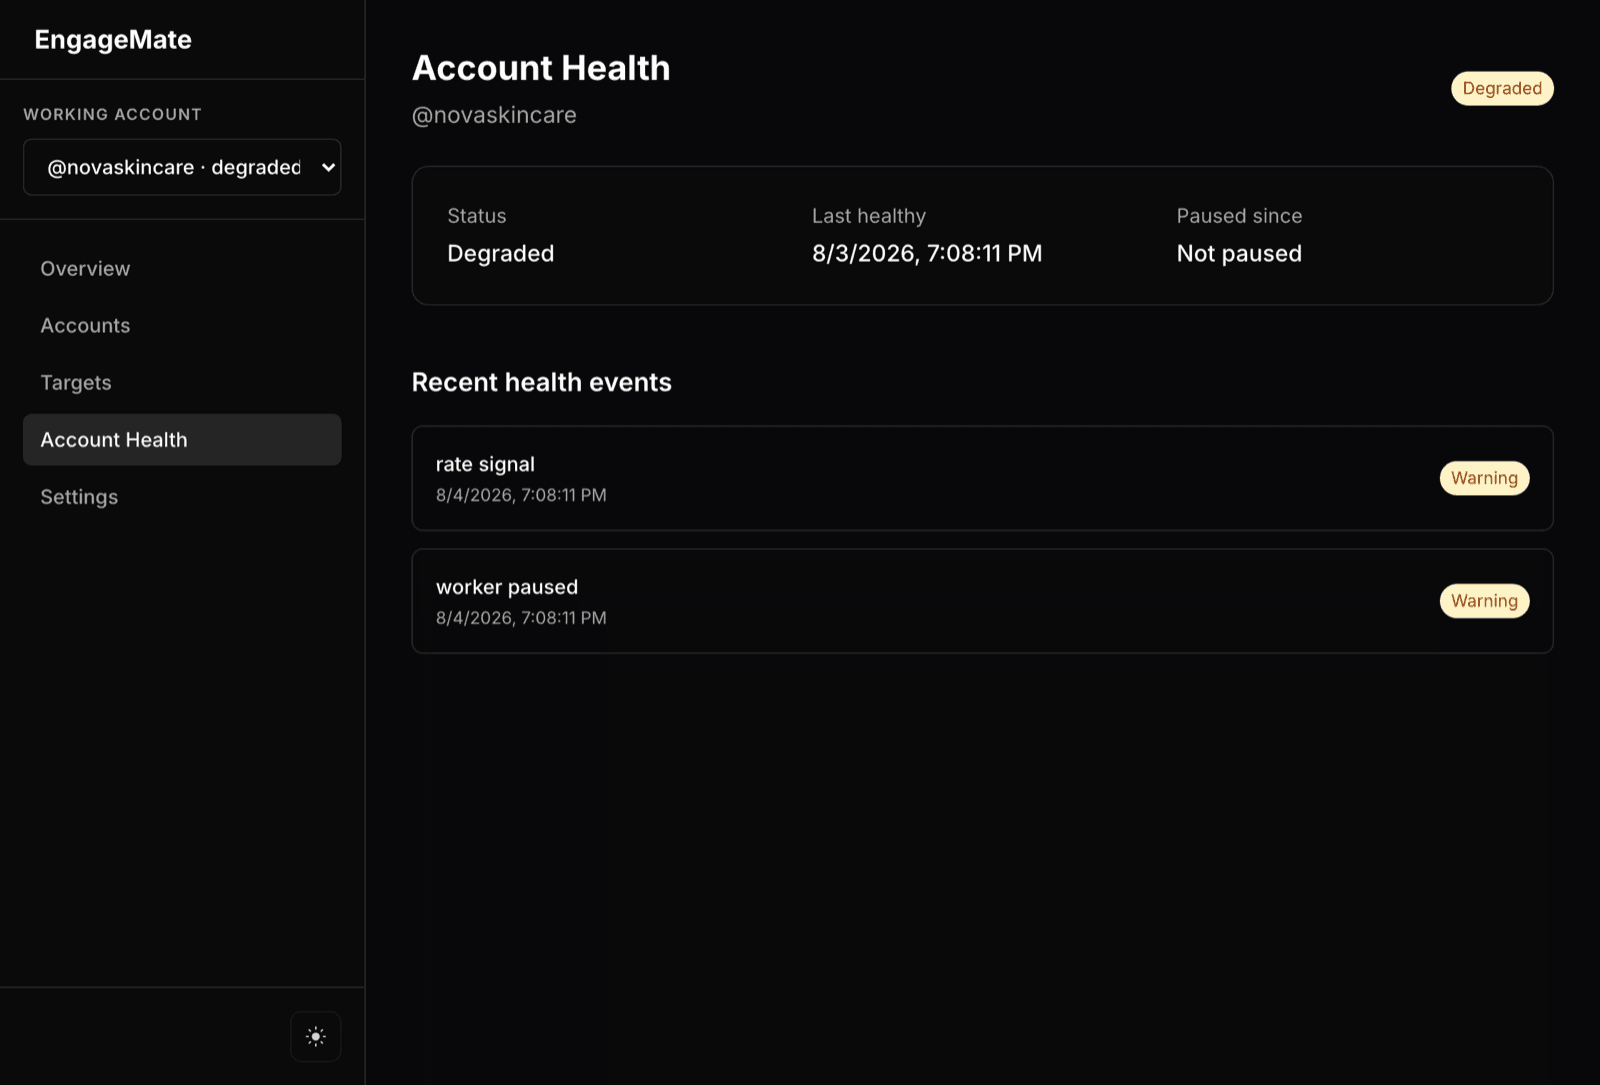The height and width of the screenshot is (1085, 1600).
Task: Toggle light theme with sun icon
Action: [316, 1037]
